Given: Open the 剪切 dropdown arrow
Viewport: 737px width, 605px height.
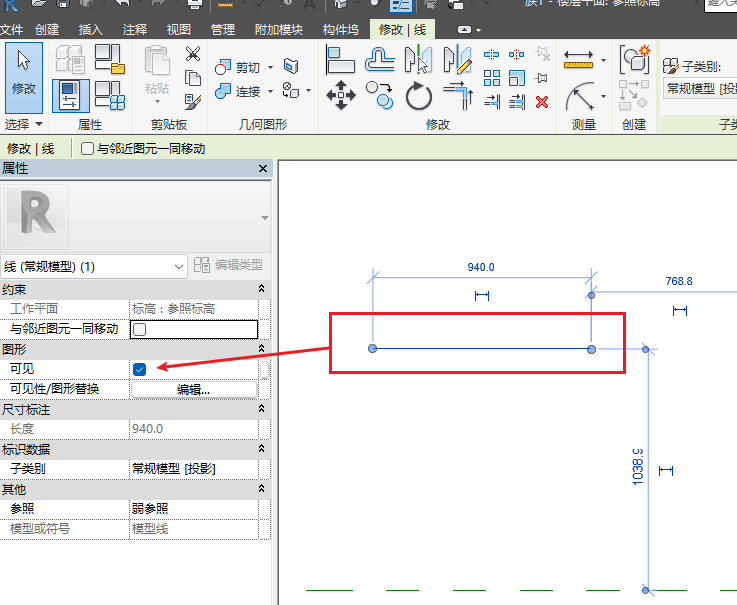Looking at the screenshot, I should [x=270, y=67].
